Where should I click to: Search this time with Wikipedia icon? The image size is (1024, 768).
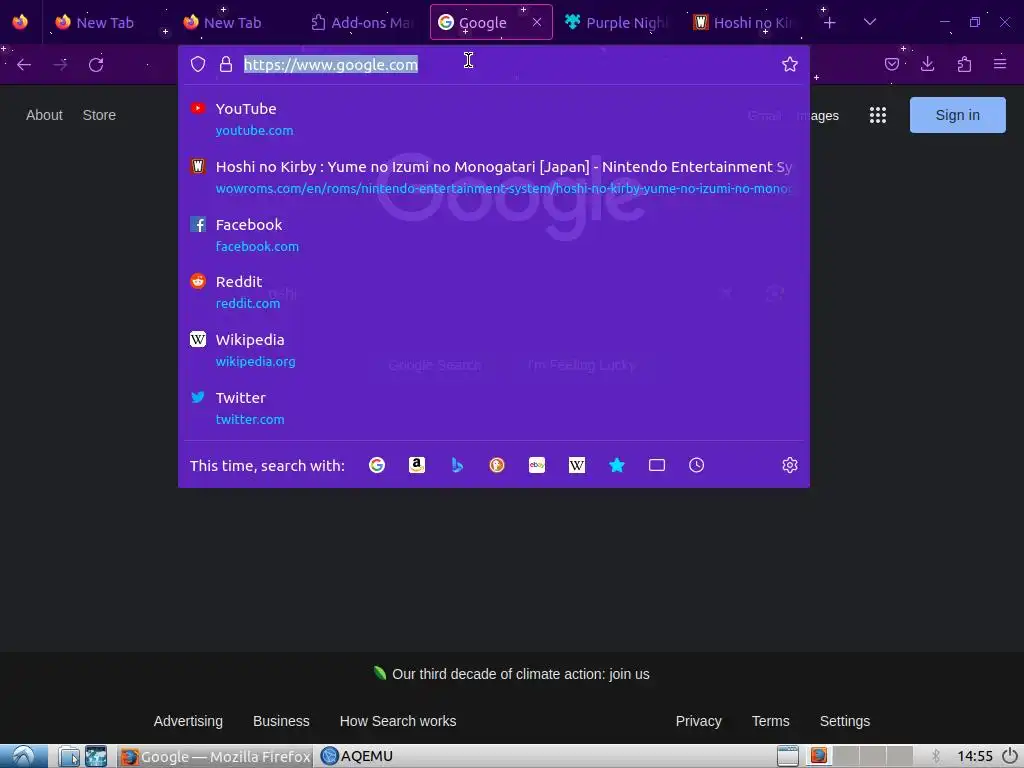(x=577, y=465)
